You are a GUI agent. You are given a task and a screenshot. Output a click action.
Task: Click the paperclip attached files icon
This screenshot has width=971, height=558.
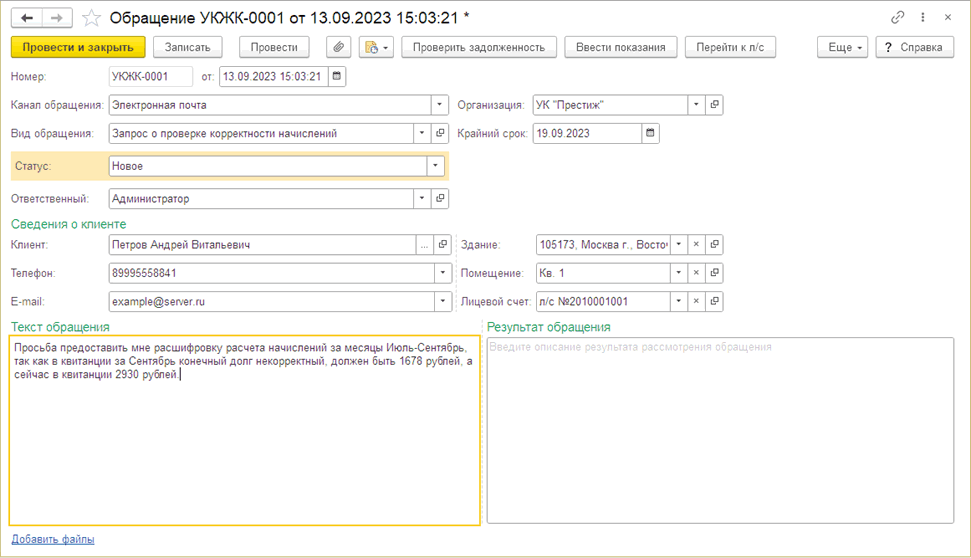coord(339,47)
